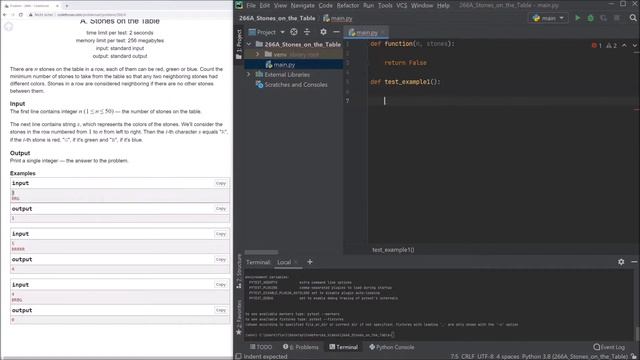Collapse the 266A_Stones_on_the_Table root folder
The height and width of the screenshot is (360, 640).
coord(249,44)
